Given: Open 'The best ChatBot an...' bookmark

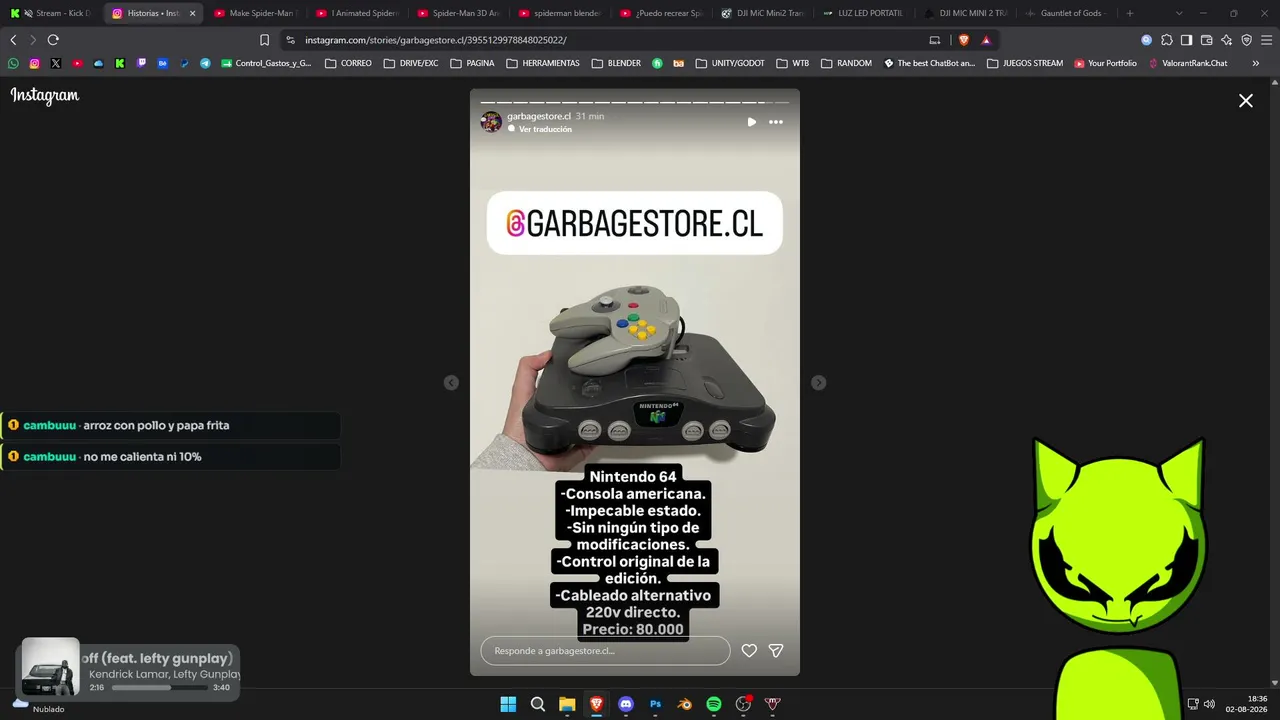Looking at the screenshot, I should (x=929, y=63).
